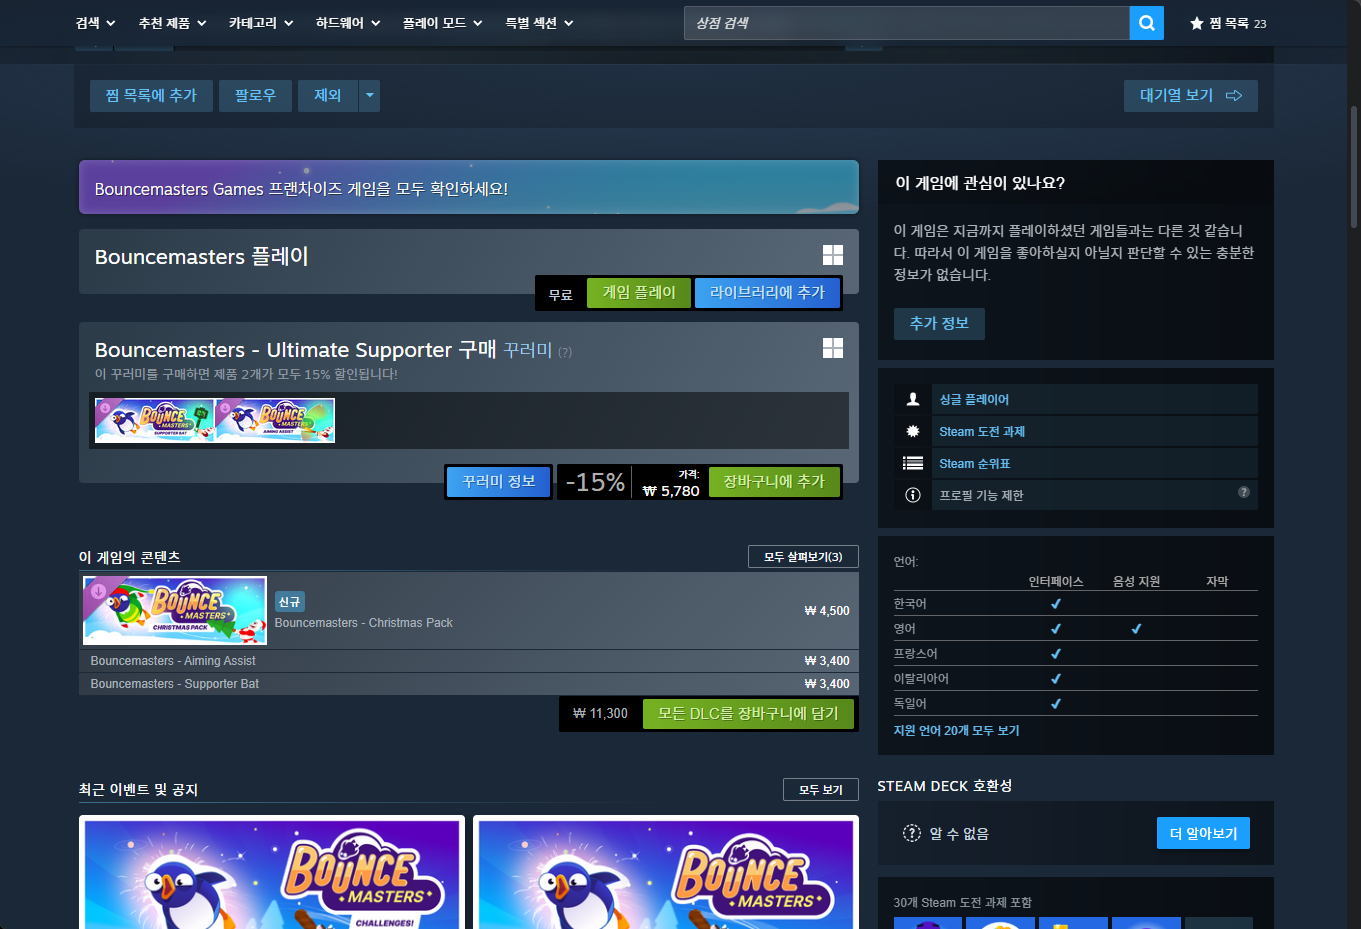Open the 추천 제품 menu
The width and height of the screenshot is (1361, 929).
click(173, 23)
